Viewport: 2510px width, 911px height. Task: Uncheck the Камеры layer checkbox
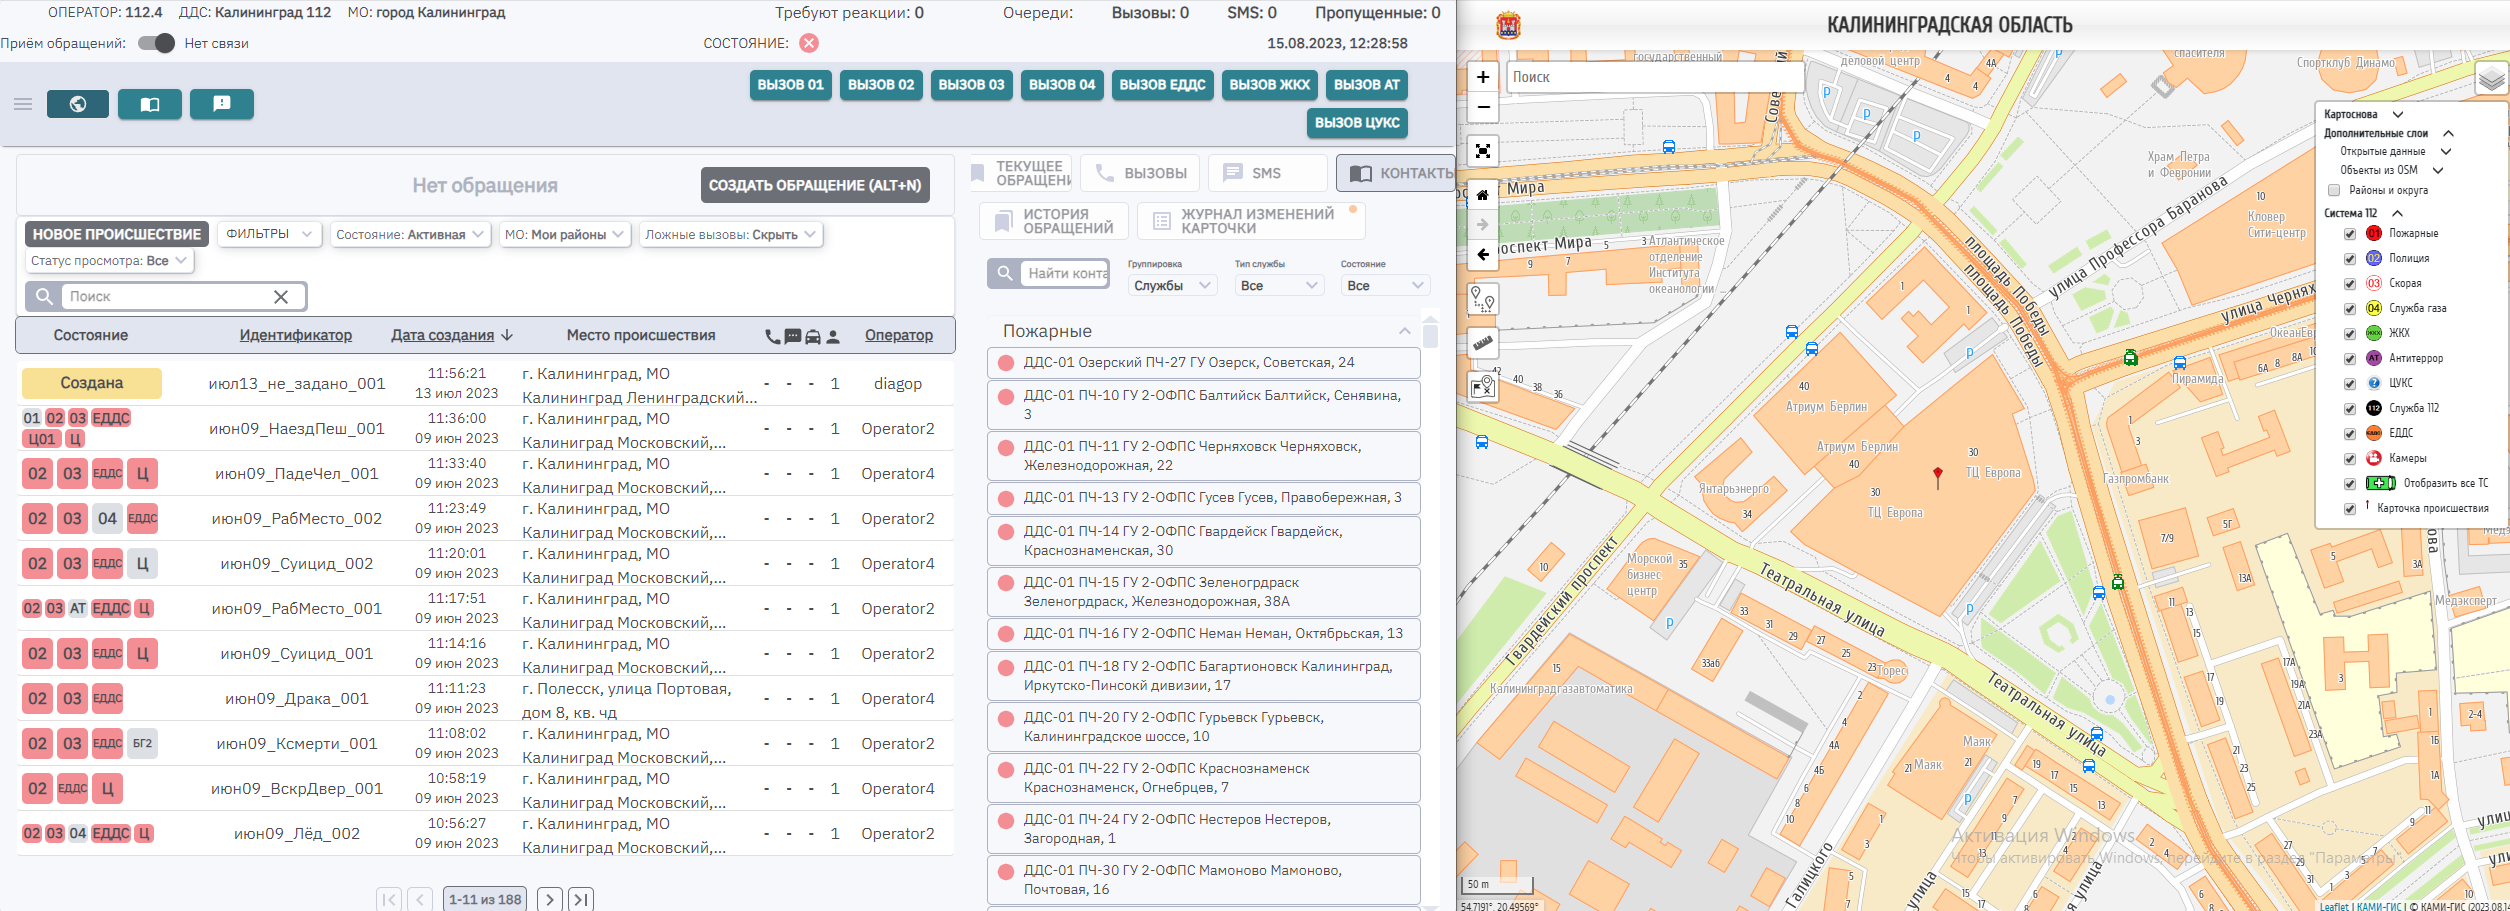[x=2350, y=459]
